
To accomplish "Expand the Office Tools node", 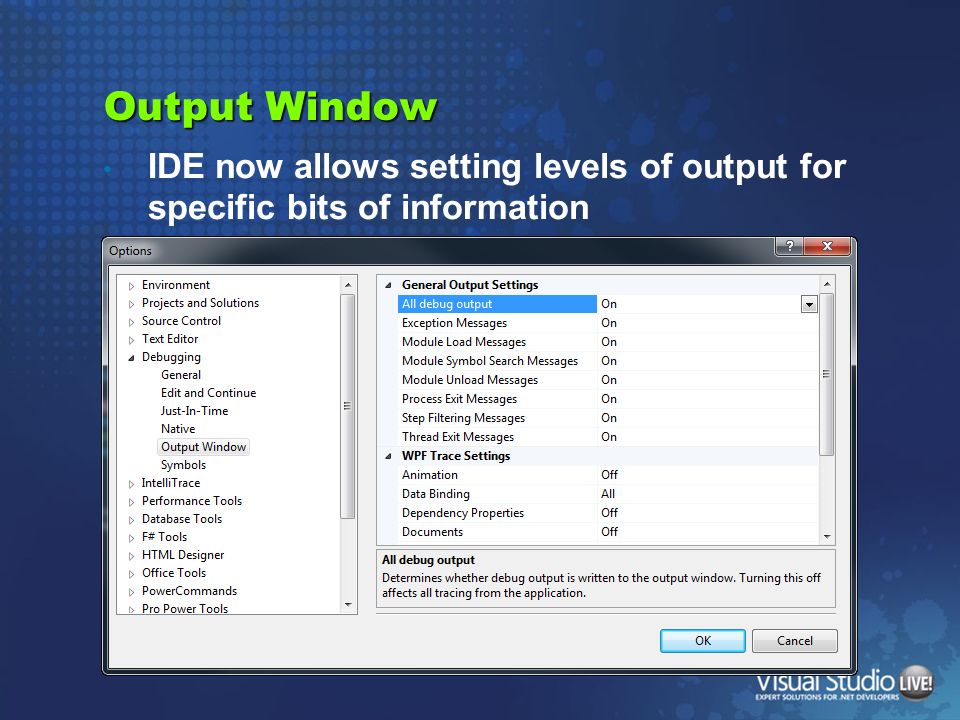I will click(131, 574).
